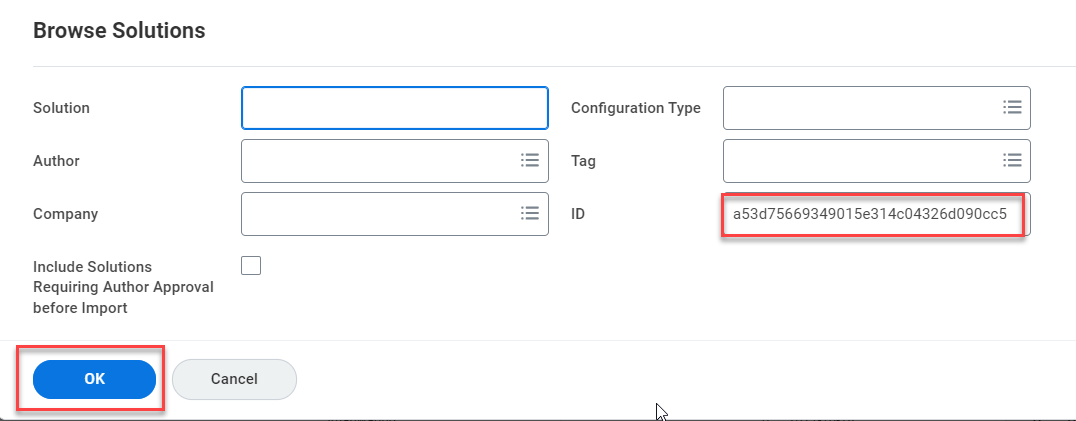Click the ID field containing a53d7566 value
The width and height of the screenshot is (1076, 421).
pyautogui.click(x=870, y=214)
